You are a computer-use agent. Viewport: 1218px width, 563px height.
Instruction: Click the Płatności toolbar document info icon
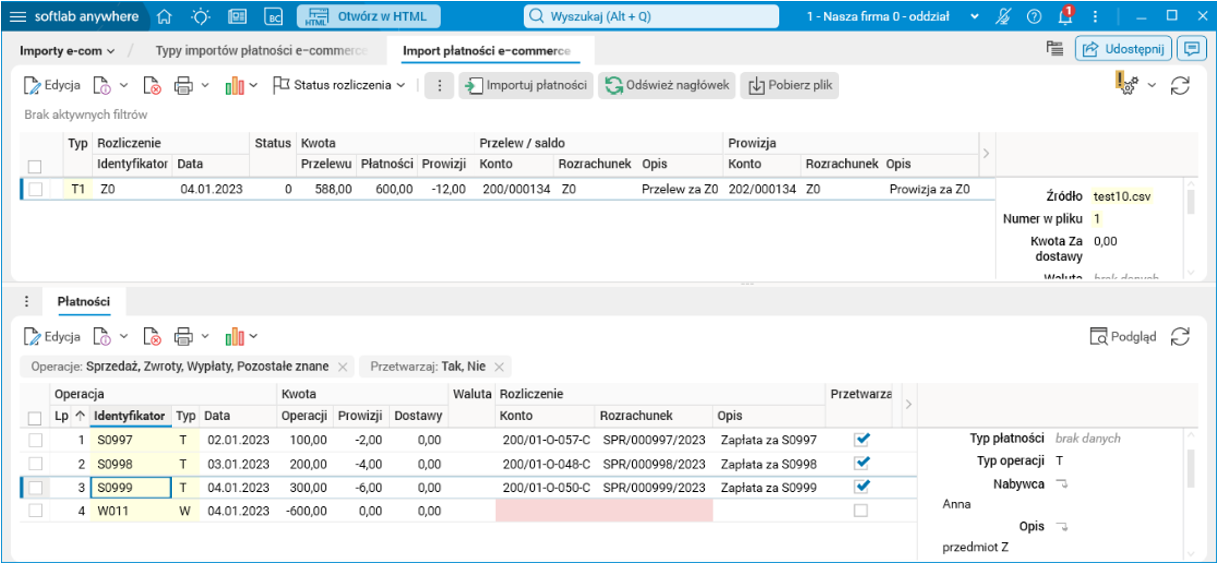click(x=101, y=337)
